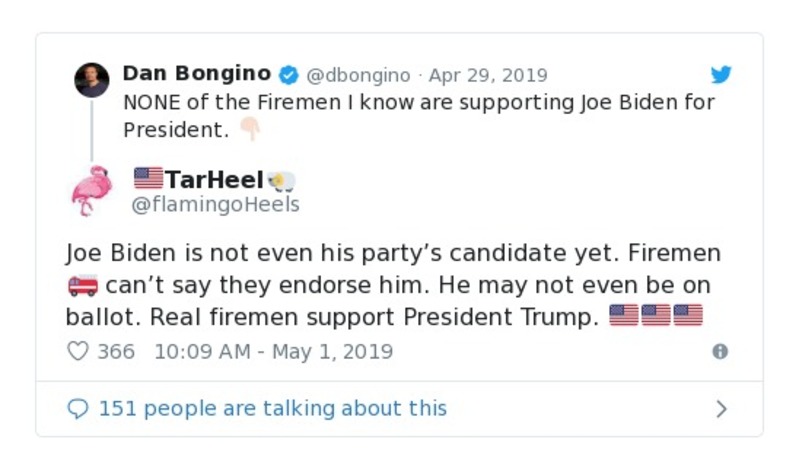Click the sheep emoji after TarHeel
The height and width of the screenshot is (468, 799).
click(283, 181)
